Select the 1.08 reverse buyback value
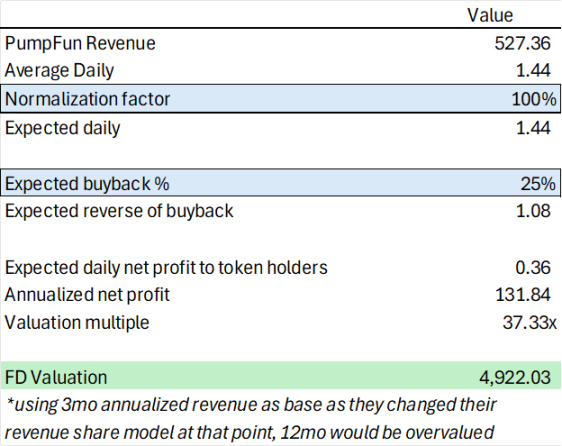 [x=533, y=211]
